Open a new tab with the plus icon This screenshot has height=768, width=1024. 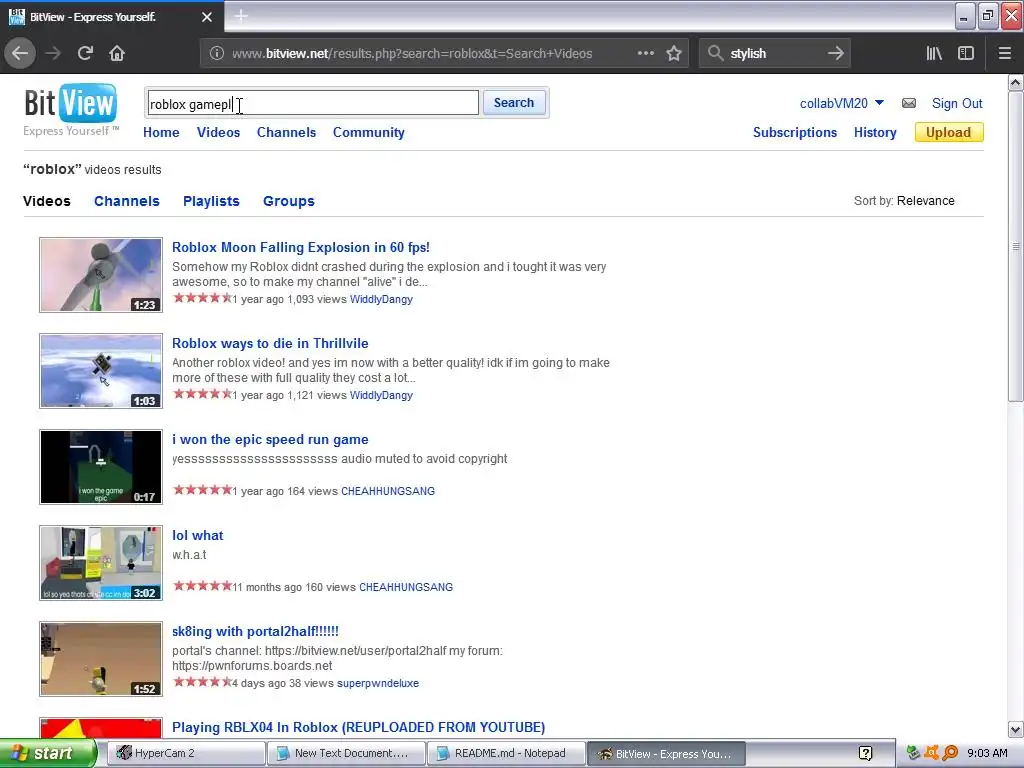[x=241, y=16]
